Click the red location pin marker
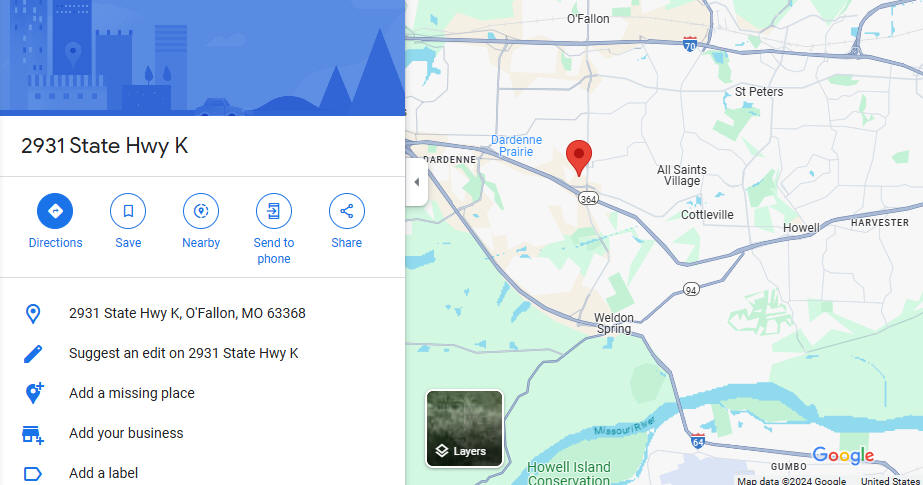Screen dimensions: 923x485 tap(579, 158)
